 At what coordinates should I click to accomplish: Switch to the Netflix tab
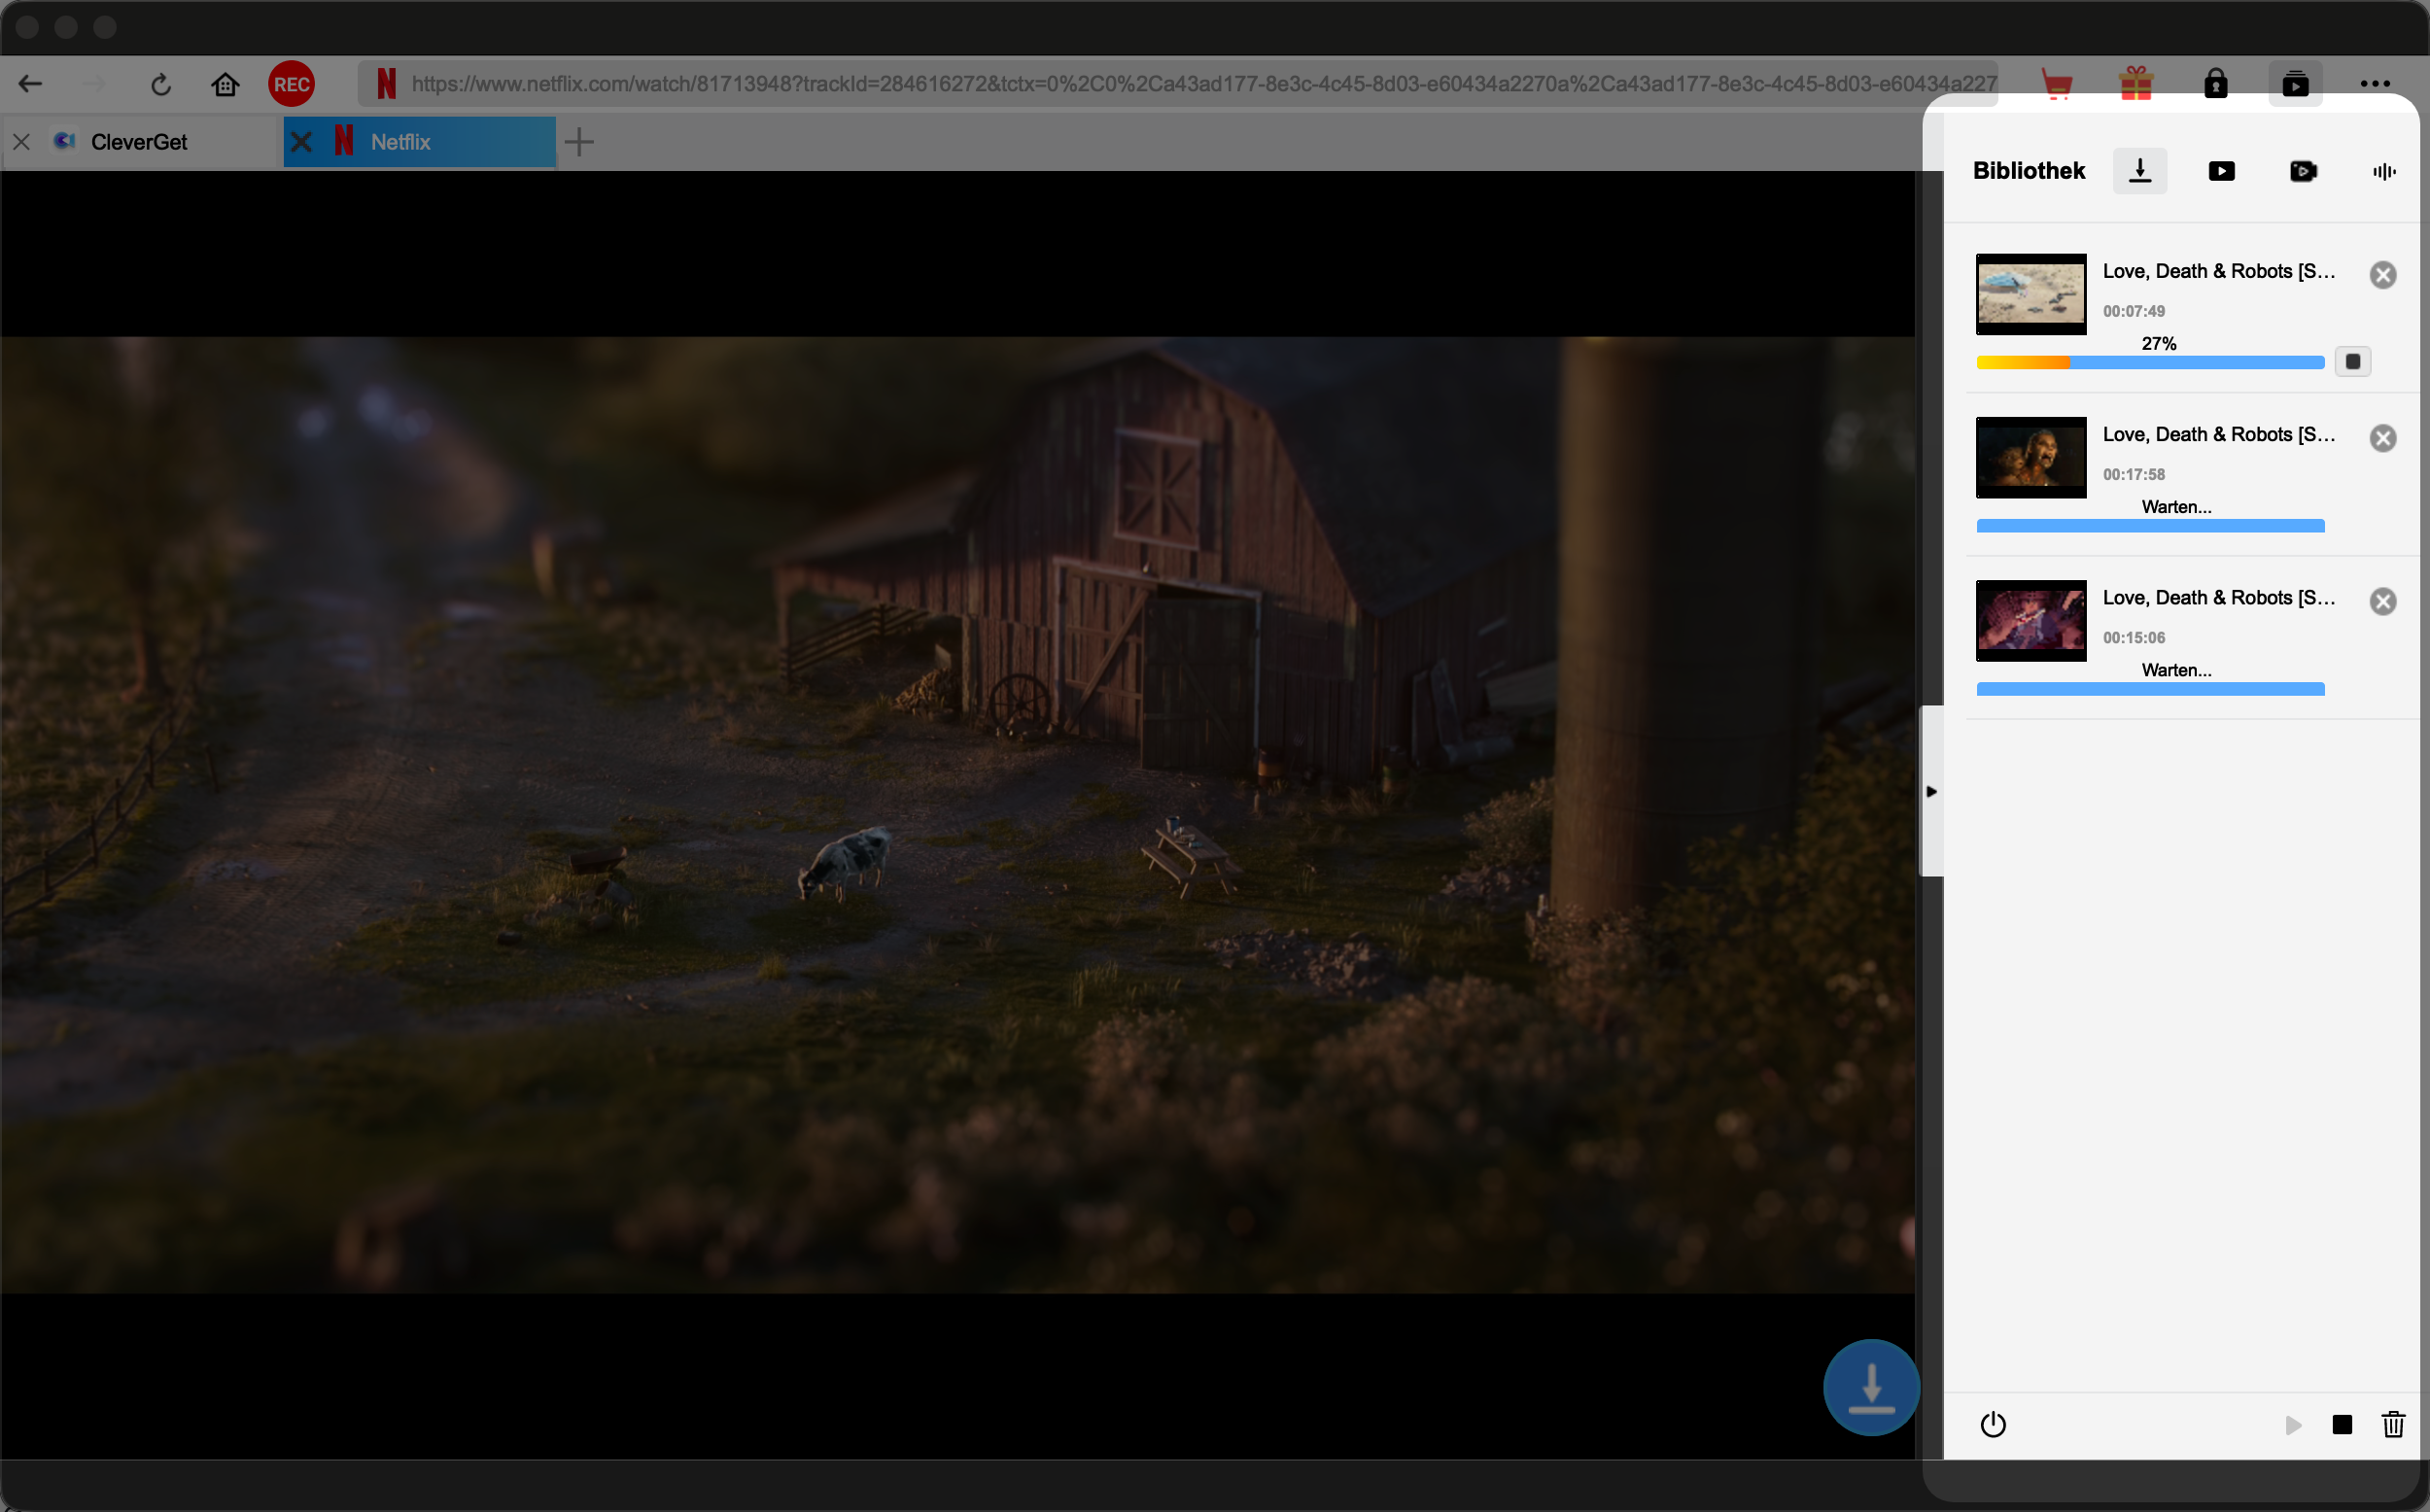tap(419, 142)
